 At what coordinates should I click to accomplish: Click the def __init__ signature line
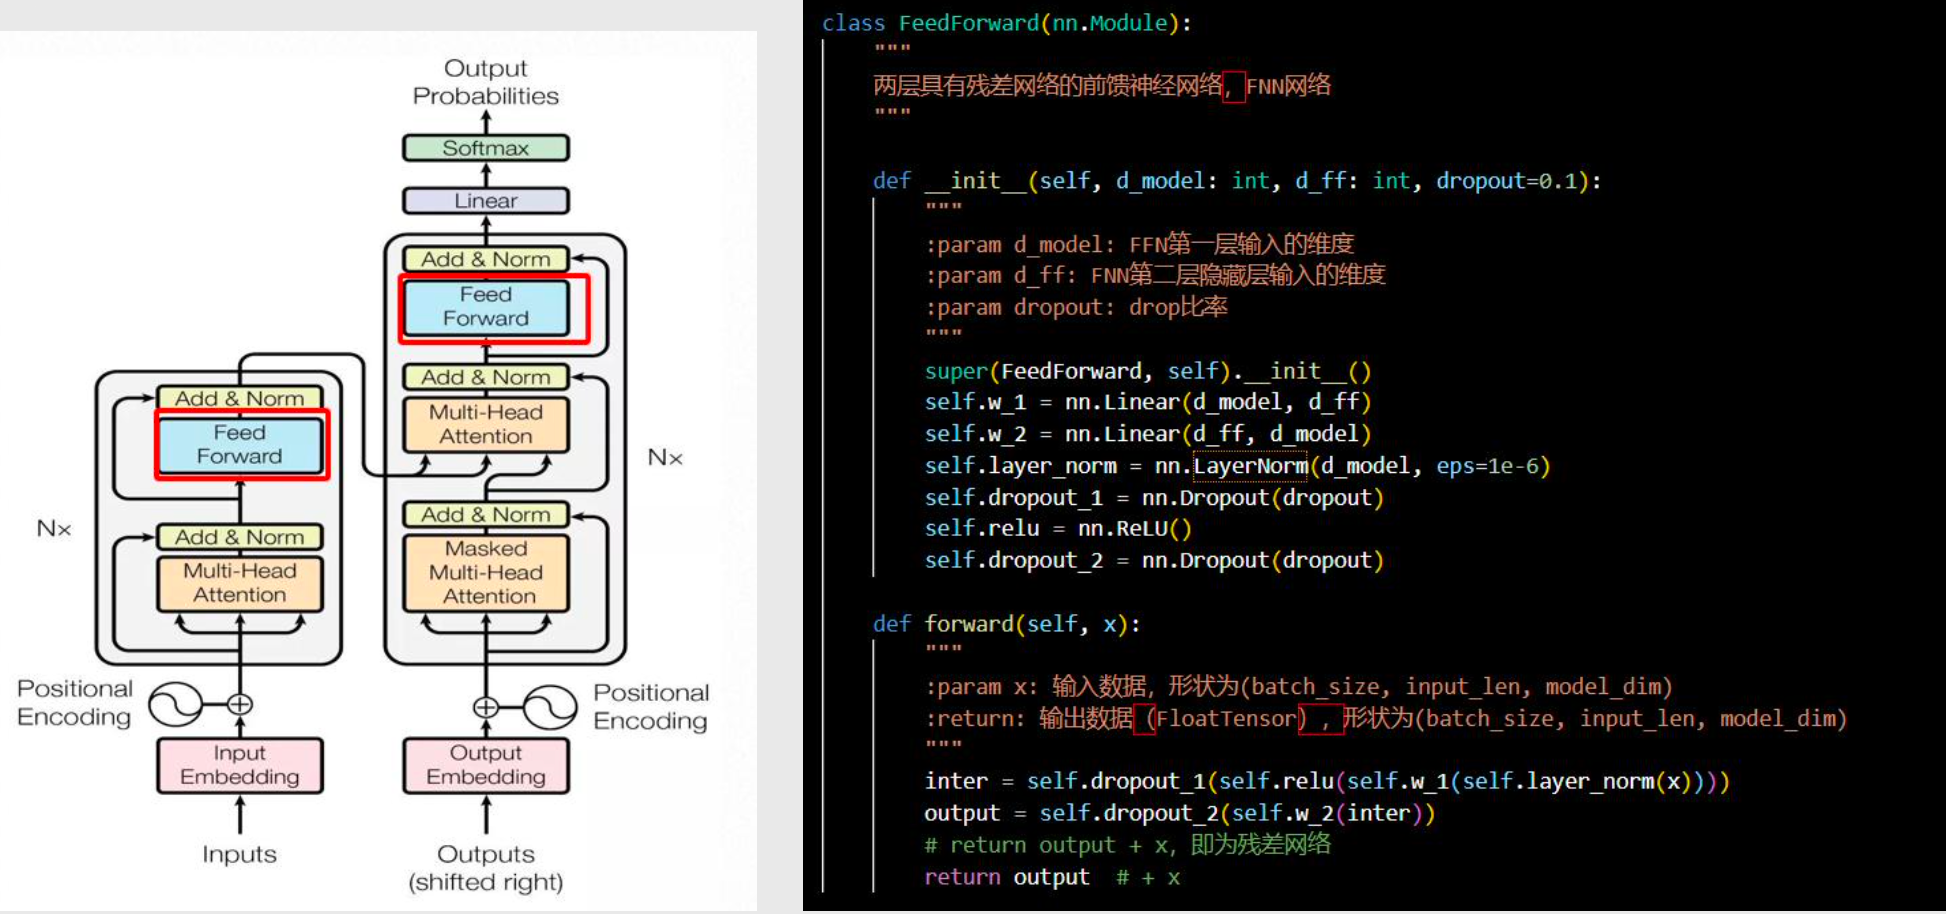click(x=1237, y=181)
